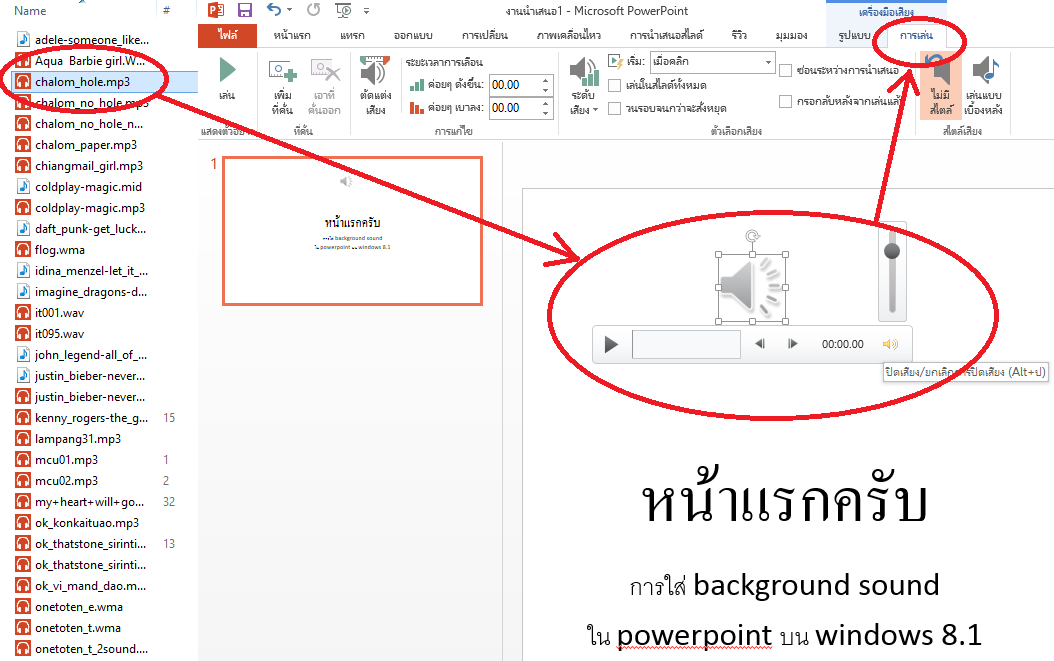This screenshot has height=661, width=1054.
Task: Click the ค่อยๆ เบาลง fade-out time field
Action: tap(514, 108)
